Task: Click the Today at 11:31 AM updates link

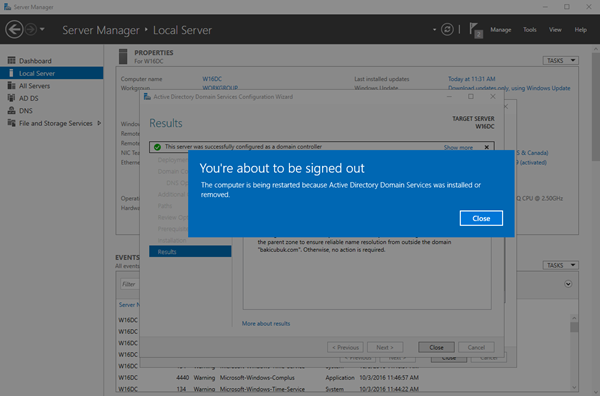Action: [x=471, y=79]
